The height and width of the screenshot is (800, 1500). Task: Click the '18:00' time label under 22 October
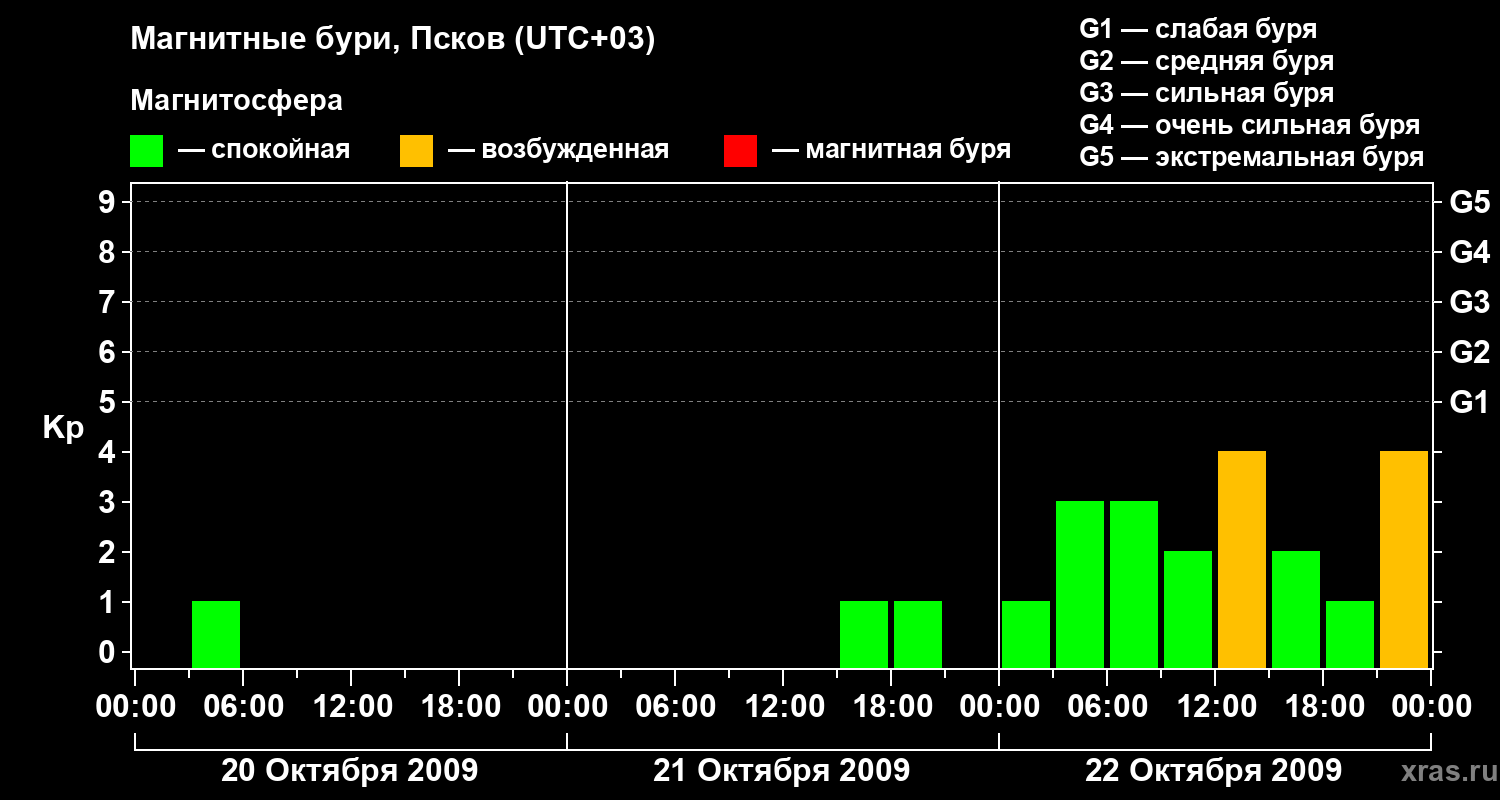point(1323,706)
